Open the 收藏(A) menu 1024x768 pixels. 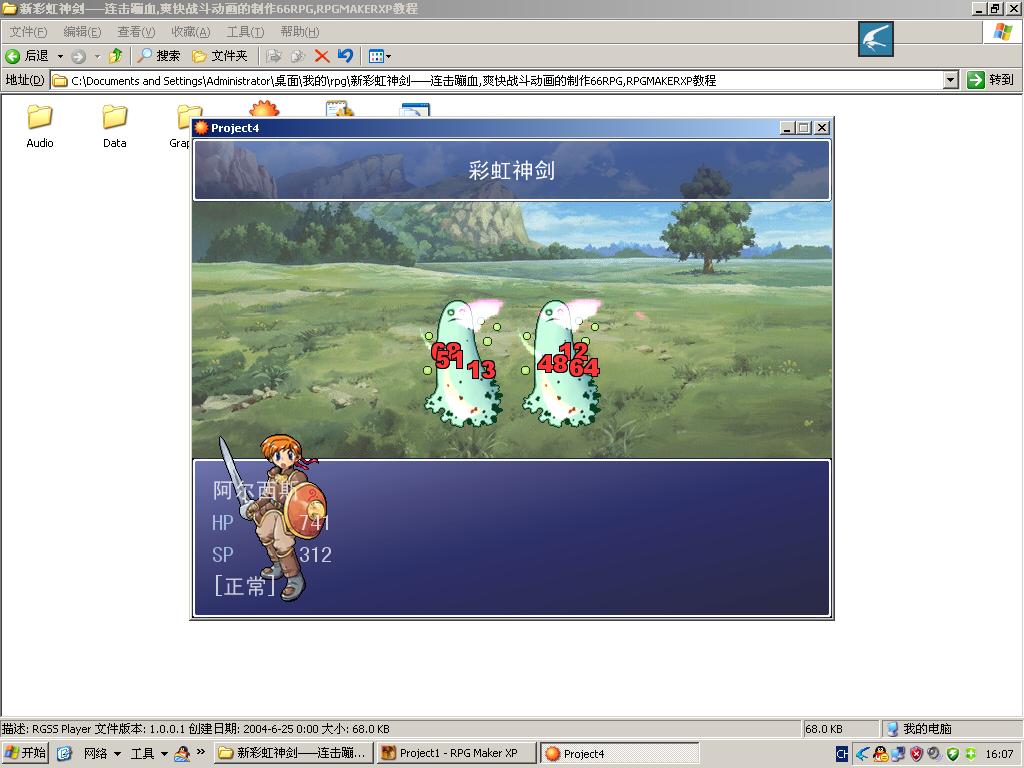tap(191, 32)
